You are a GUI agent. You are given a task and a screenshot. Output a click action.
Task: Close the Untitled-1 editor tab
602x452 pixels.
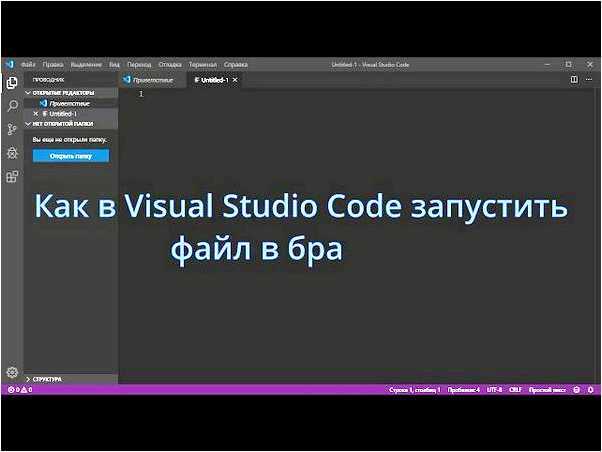235,80
